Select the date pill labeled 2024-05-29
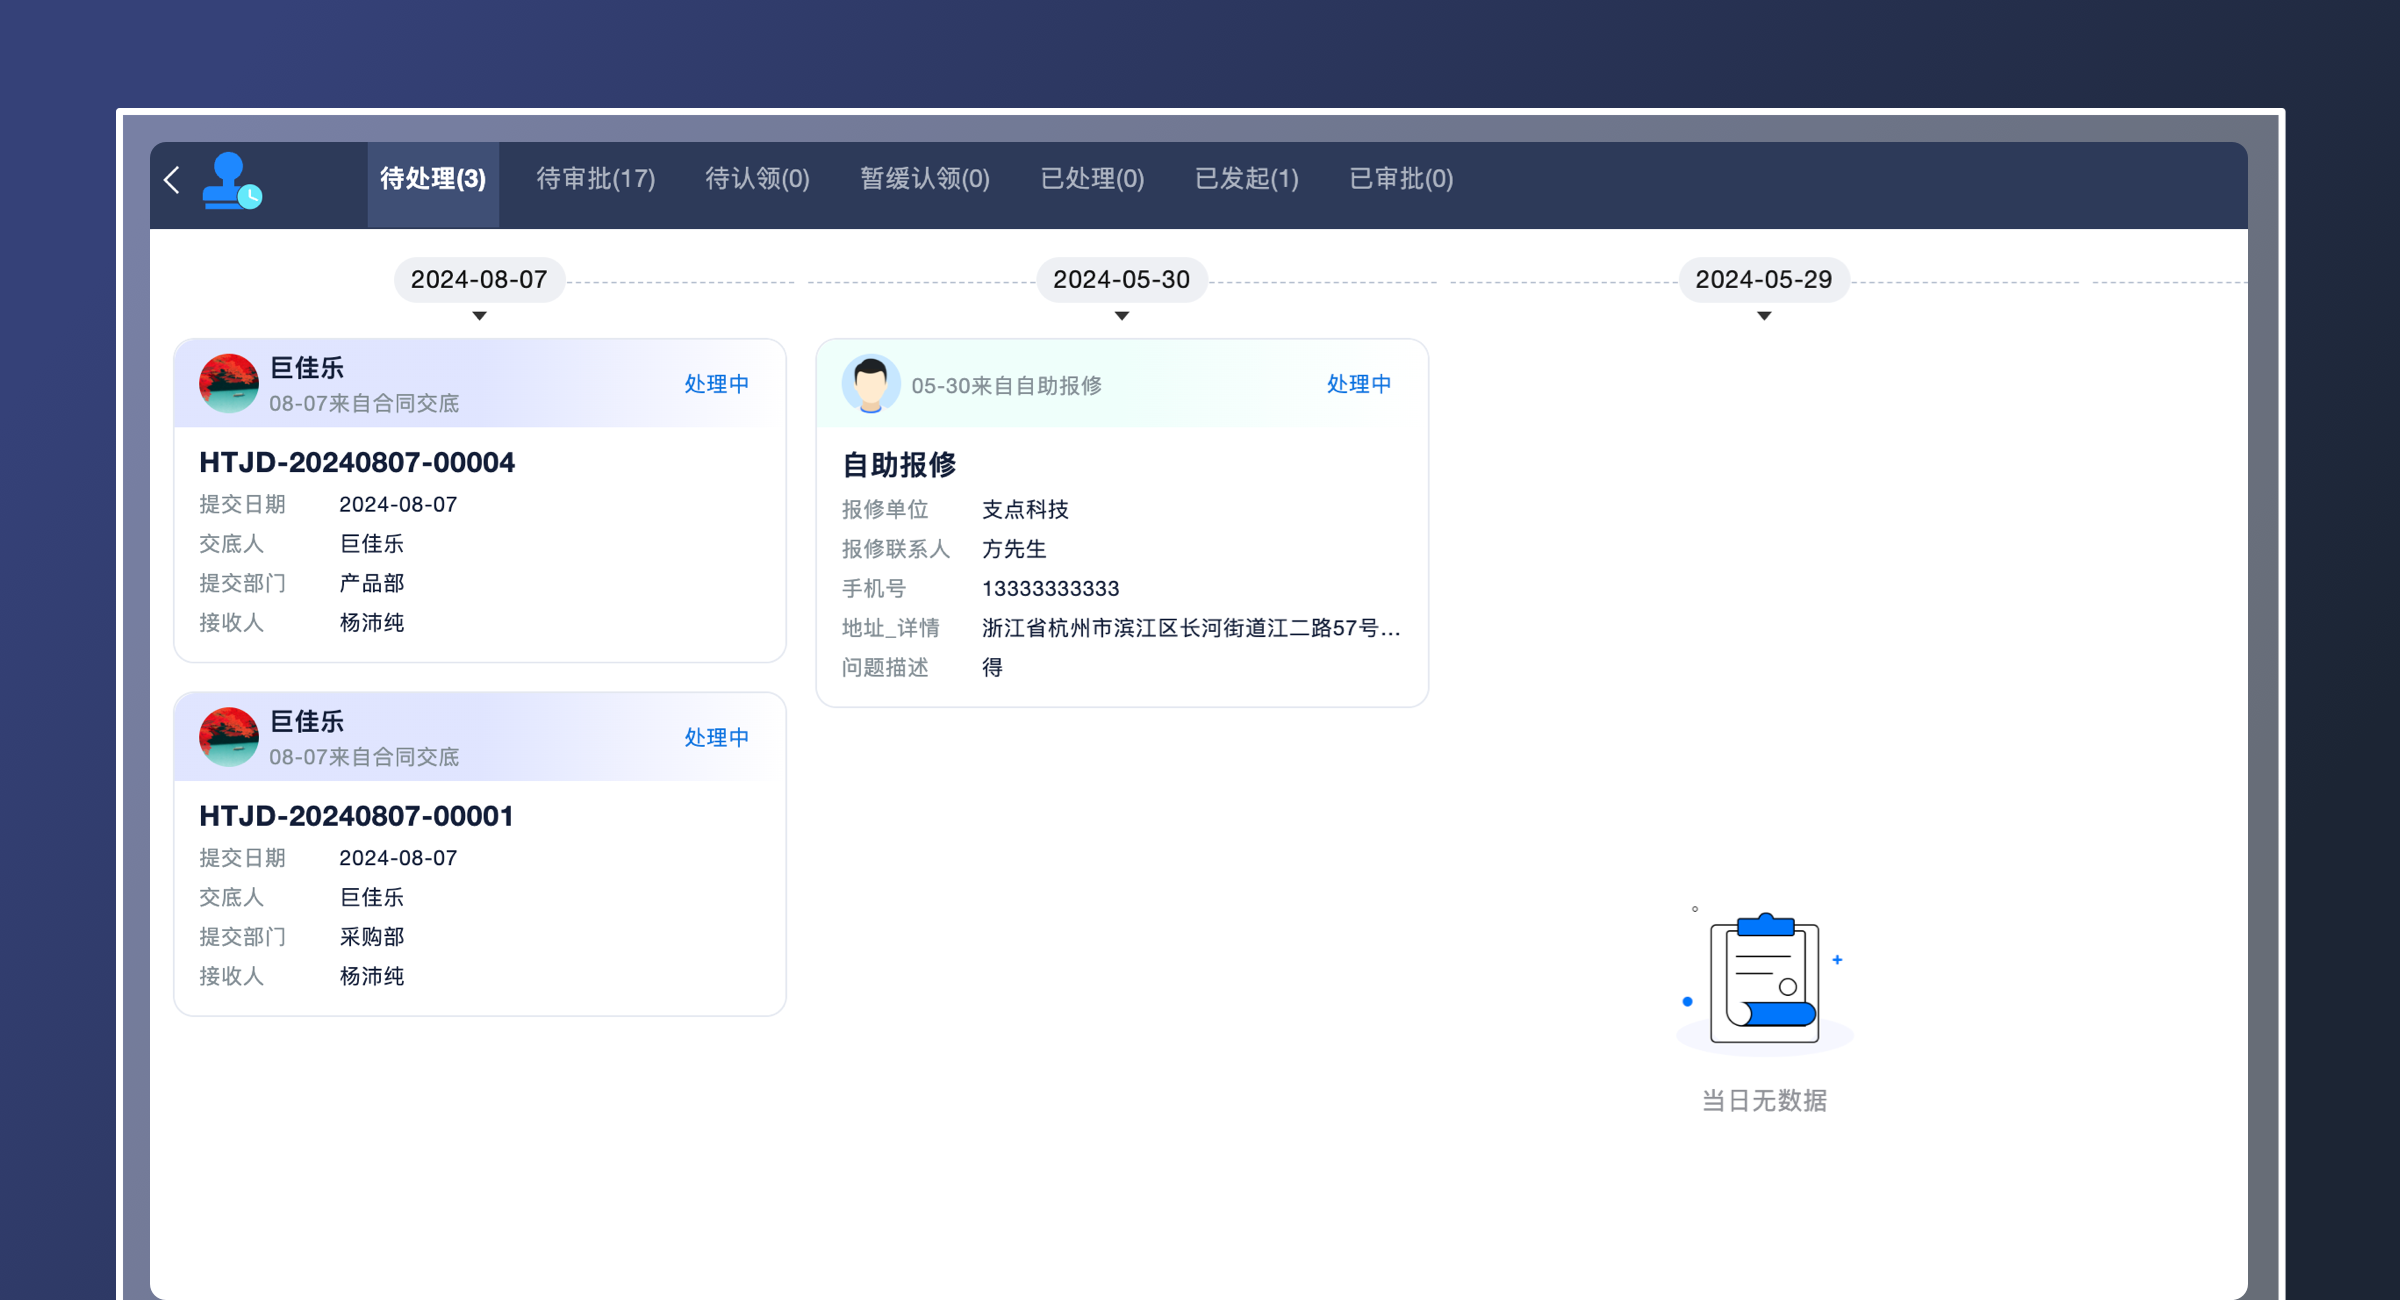This screenshot has width=2400, height=1300. pos(1764,280)
